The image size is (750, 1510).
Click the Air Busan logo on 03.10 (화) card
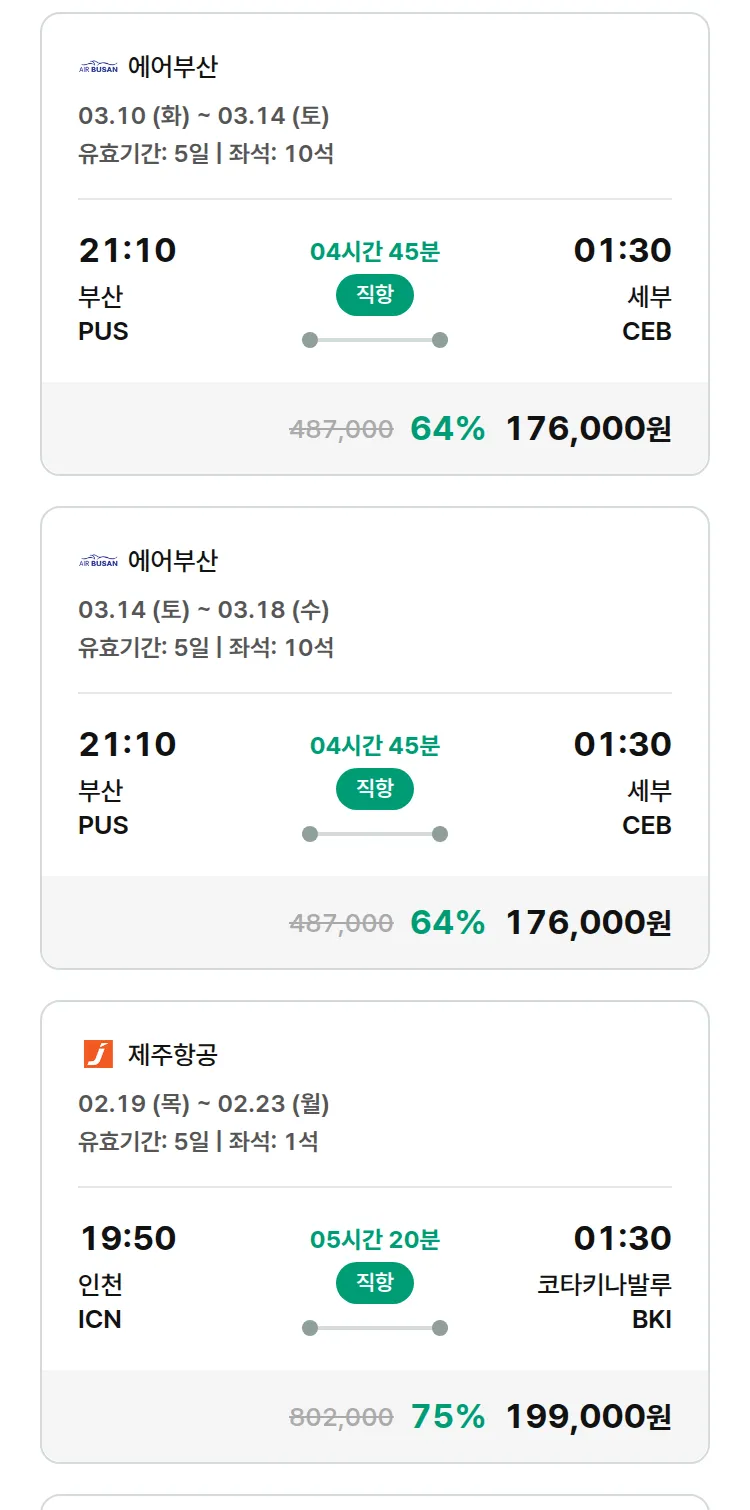(98, 67)
